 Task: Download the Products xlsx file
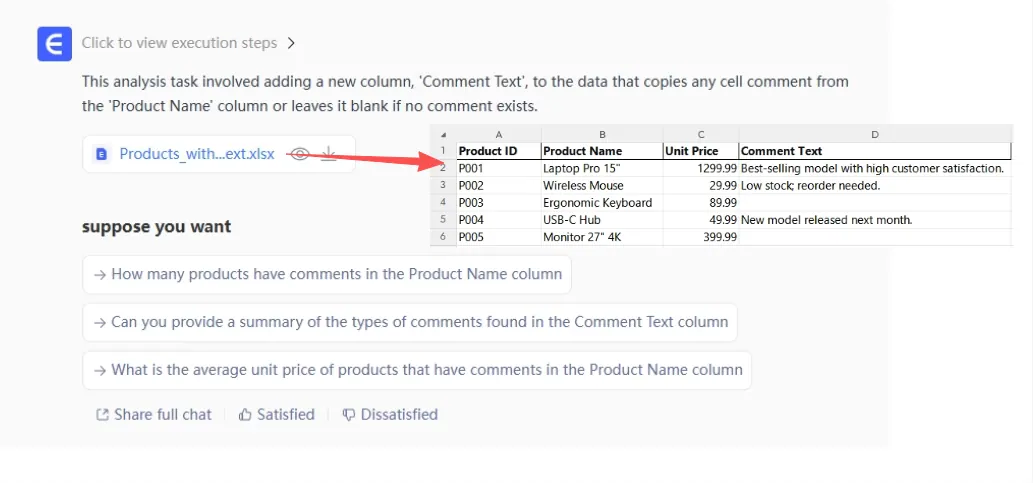coord(328,154)
